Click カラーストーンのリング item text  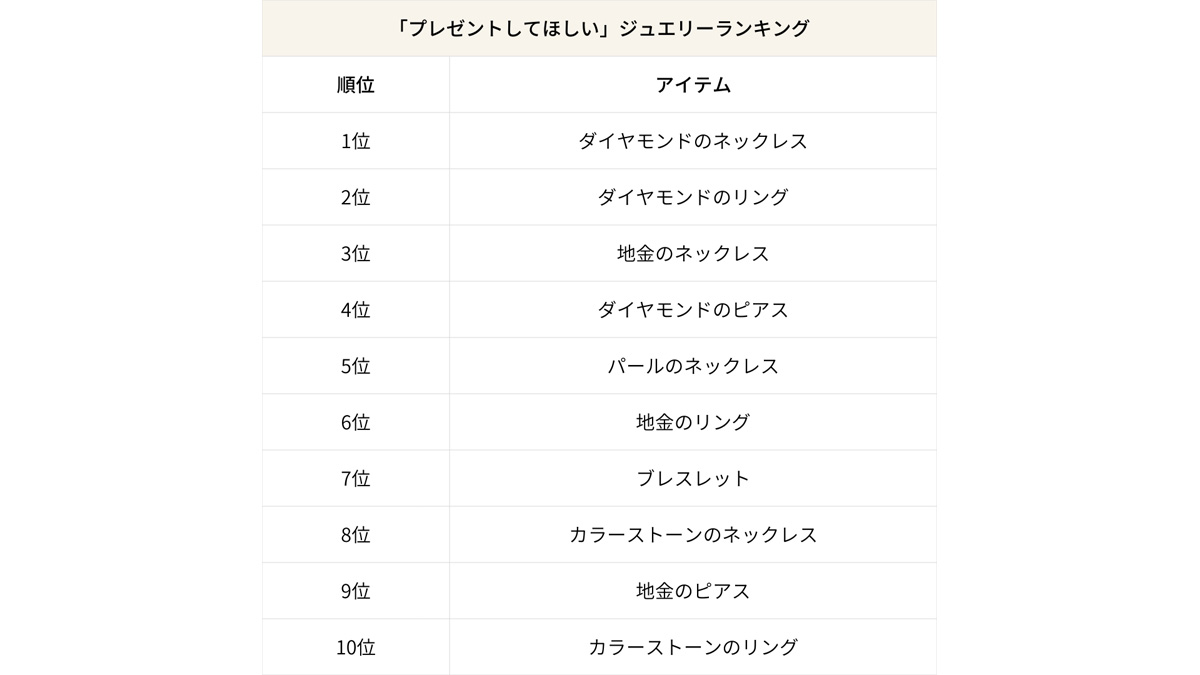(693, 647)
